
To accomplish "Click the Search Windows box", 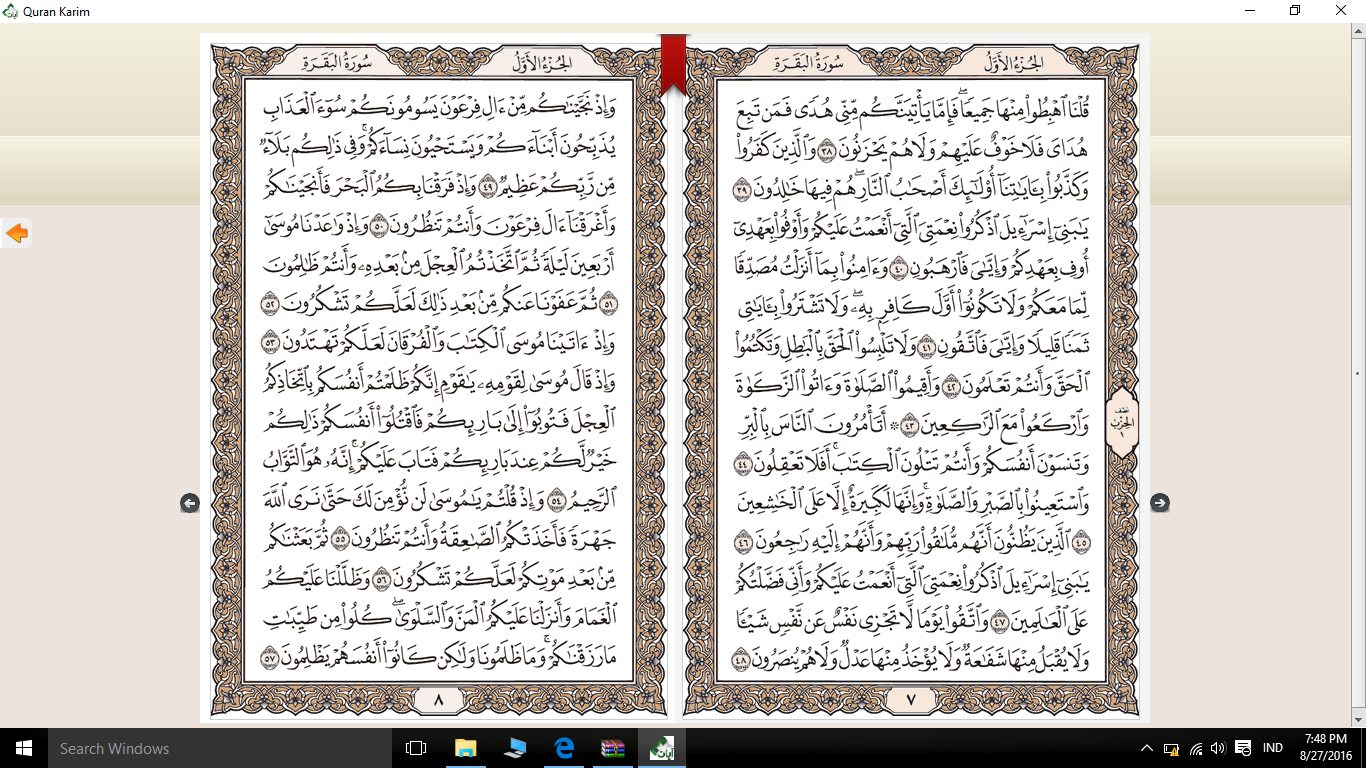I will pos(220,748).
